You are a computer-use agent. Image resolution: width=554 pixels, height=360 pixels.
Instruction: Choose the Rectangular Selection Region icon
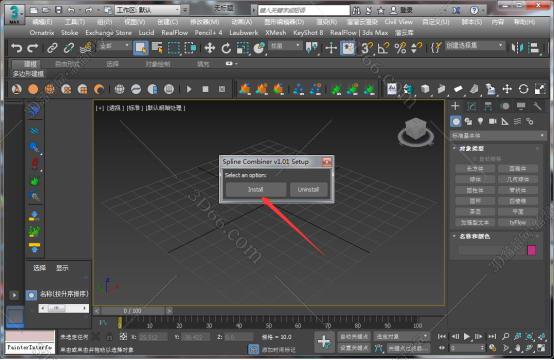tap(173, 48)
